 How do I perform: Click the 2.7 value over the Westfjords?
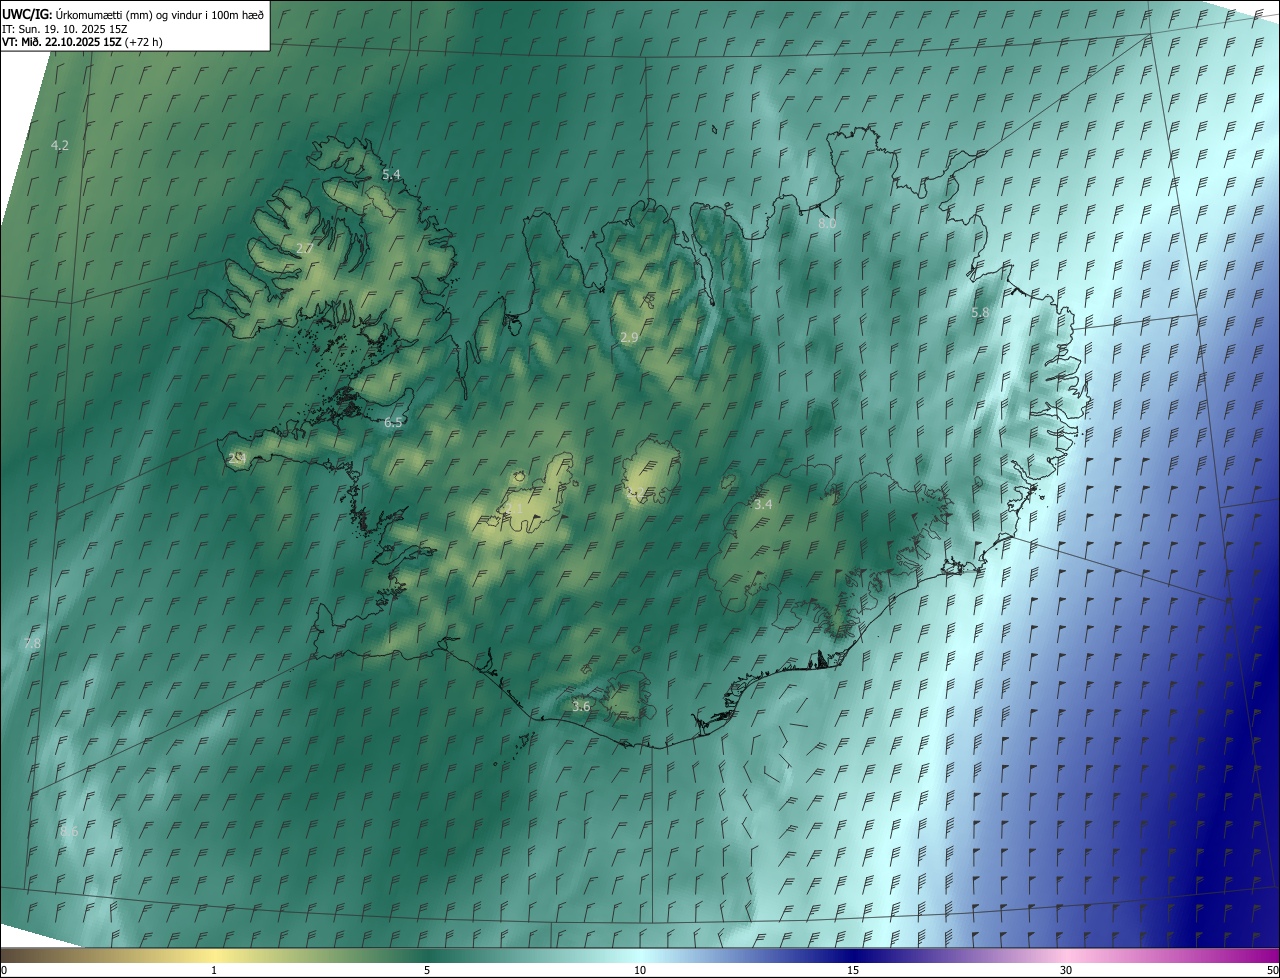pos(305,248)
